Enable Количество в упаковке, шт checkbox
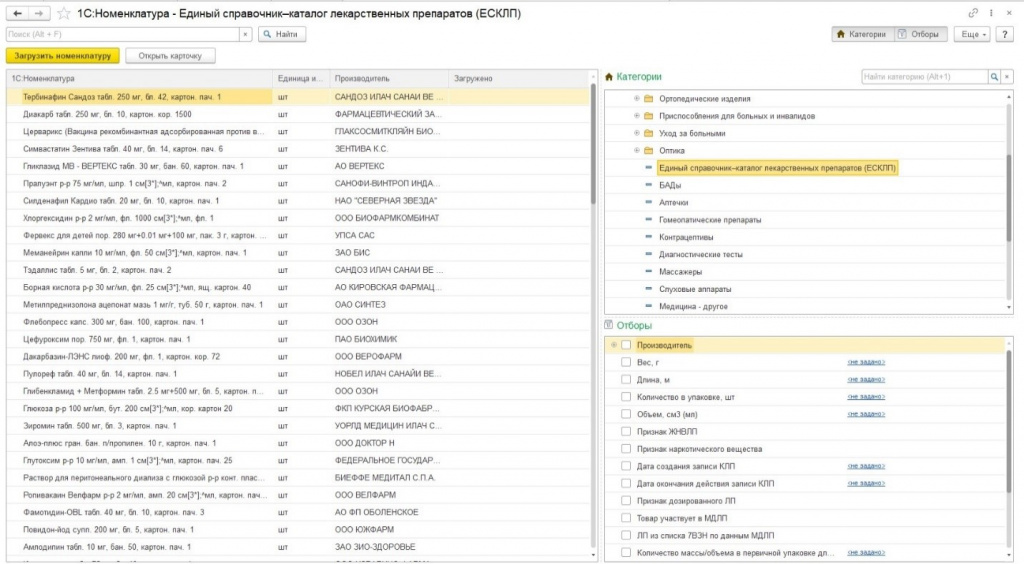This screenshot has height=564, width=1024. tap(626, 397)
